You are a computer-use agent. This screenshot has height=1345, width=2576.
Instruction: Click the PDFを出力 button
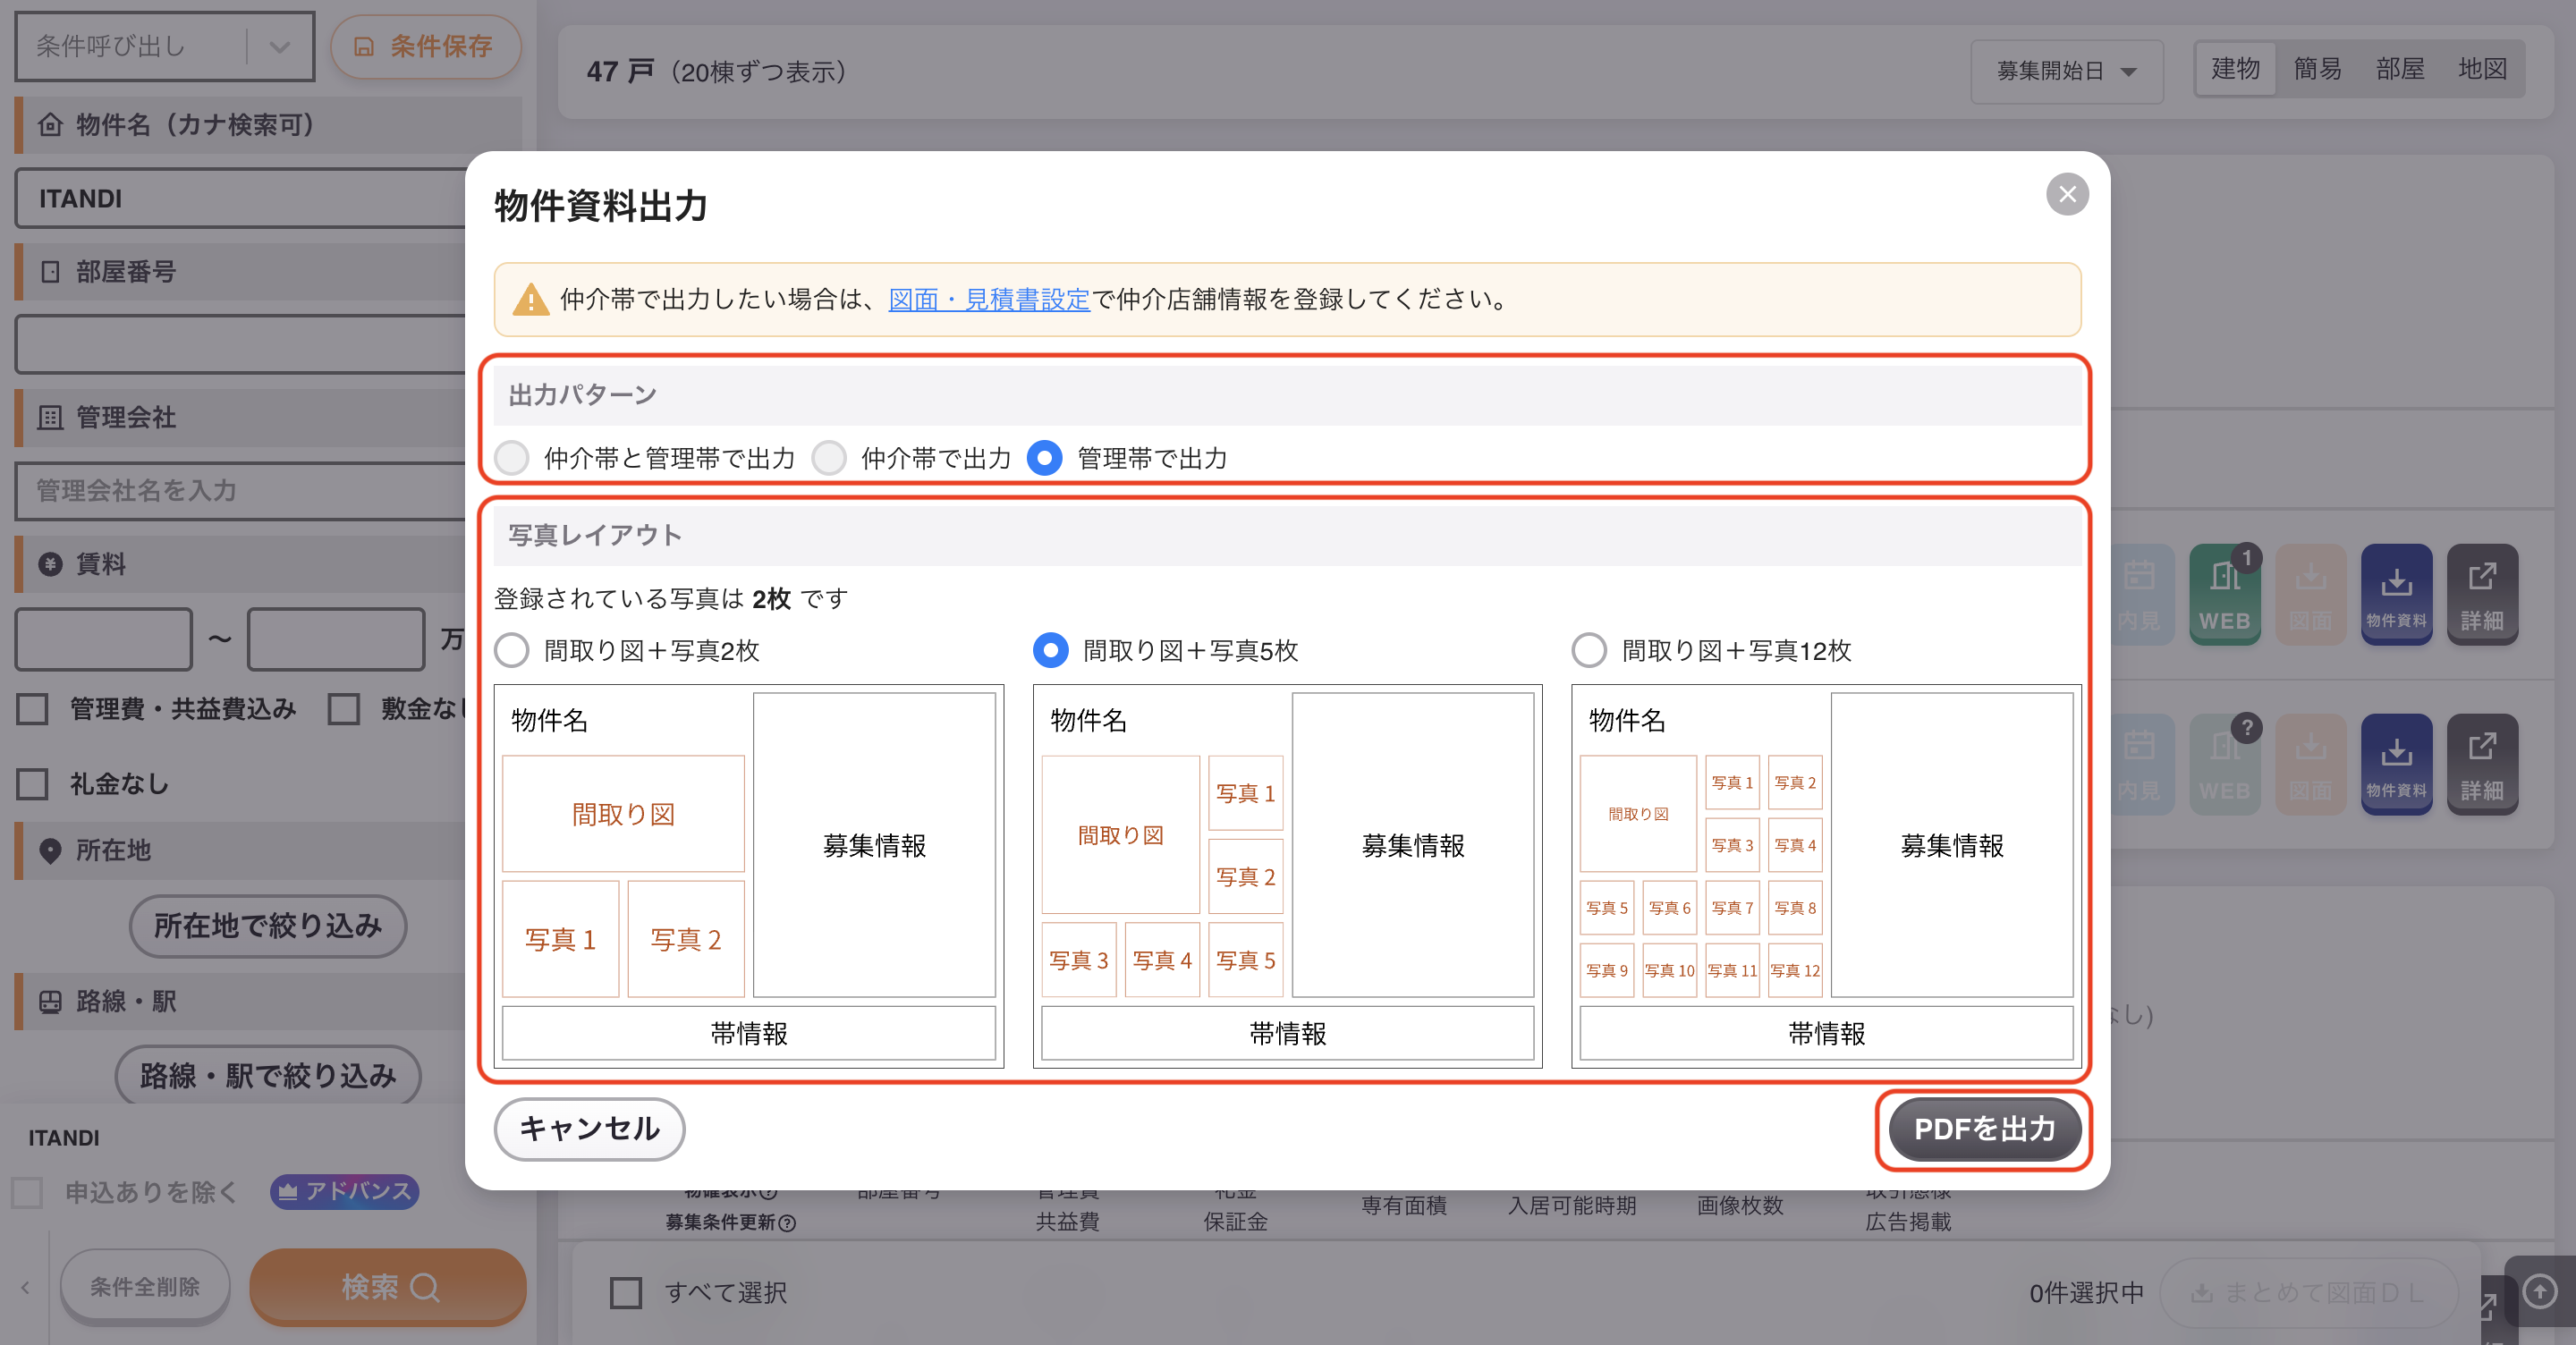(1984, 1129)
